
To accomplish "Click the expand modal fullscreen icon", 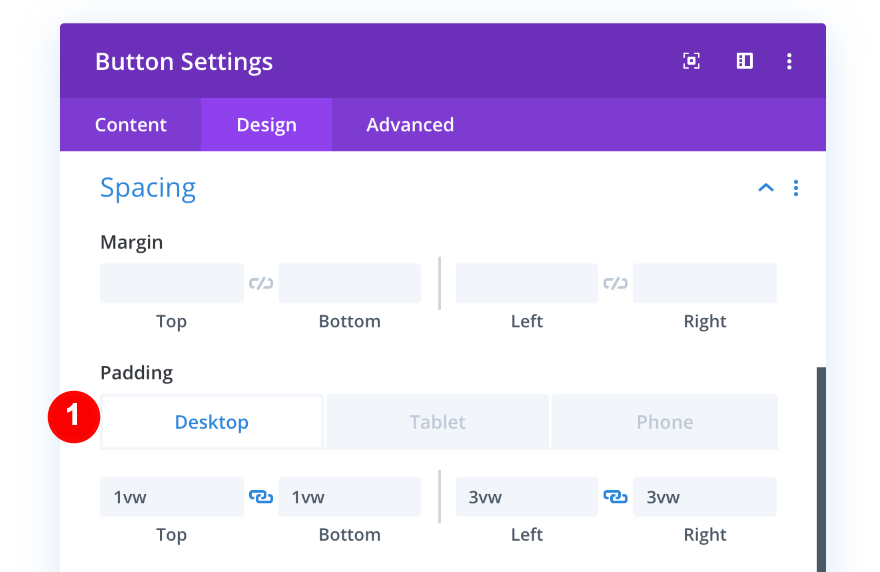I will click(x=691, y=61).
